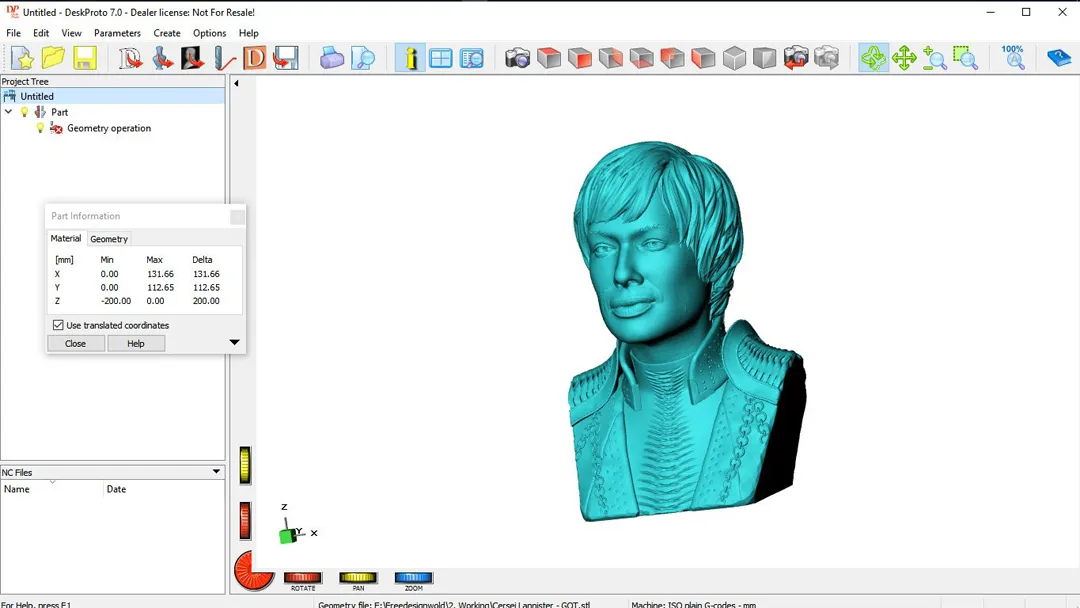Click Close in the Part Information dialog
Image resolution: width=1080 pixels, height=608 pixels.
tap(76, 344)
